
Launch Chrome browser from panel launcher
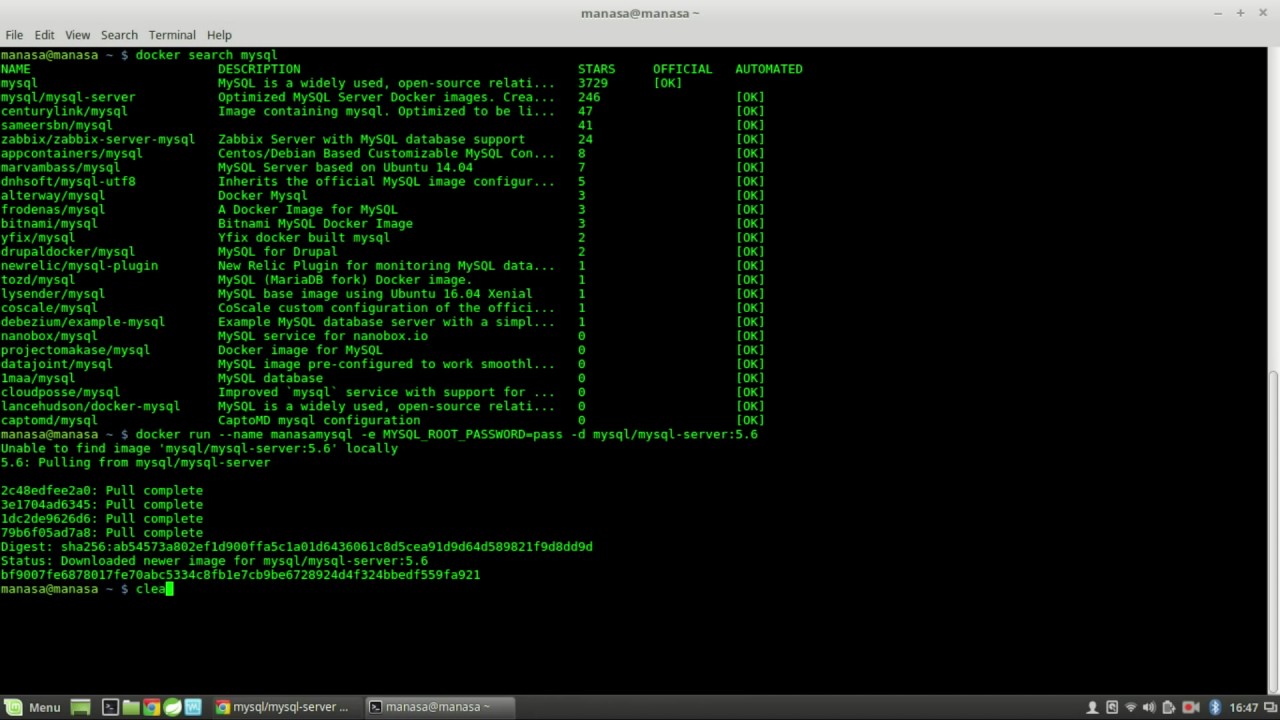pos(151,707)
